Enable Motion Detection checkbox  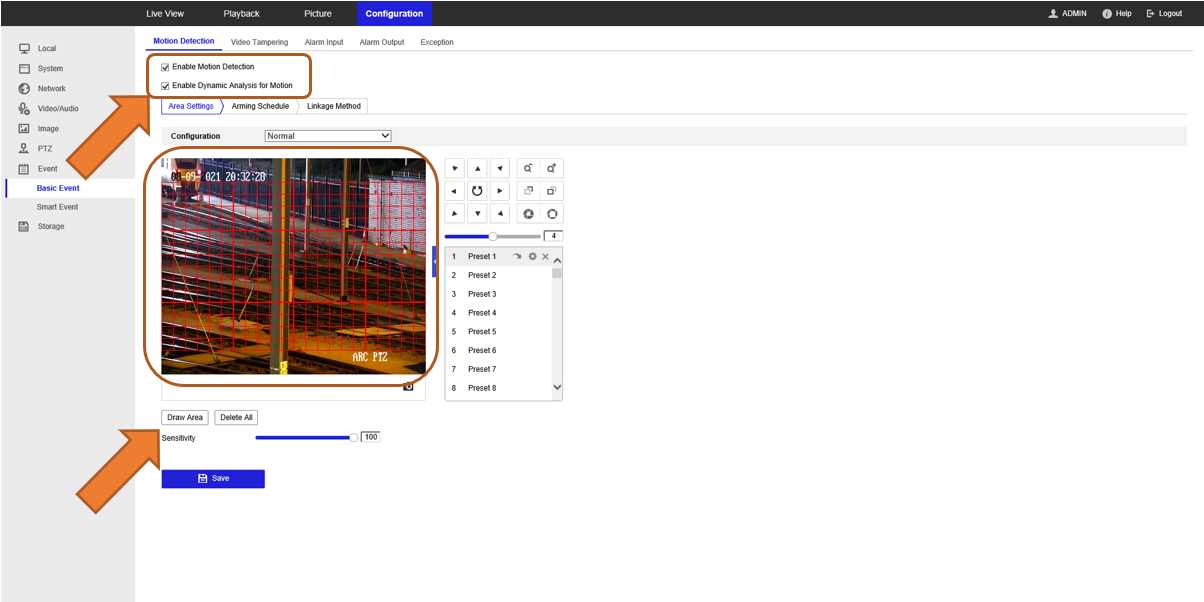pos(165,66)
